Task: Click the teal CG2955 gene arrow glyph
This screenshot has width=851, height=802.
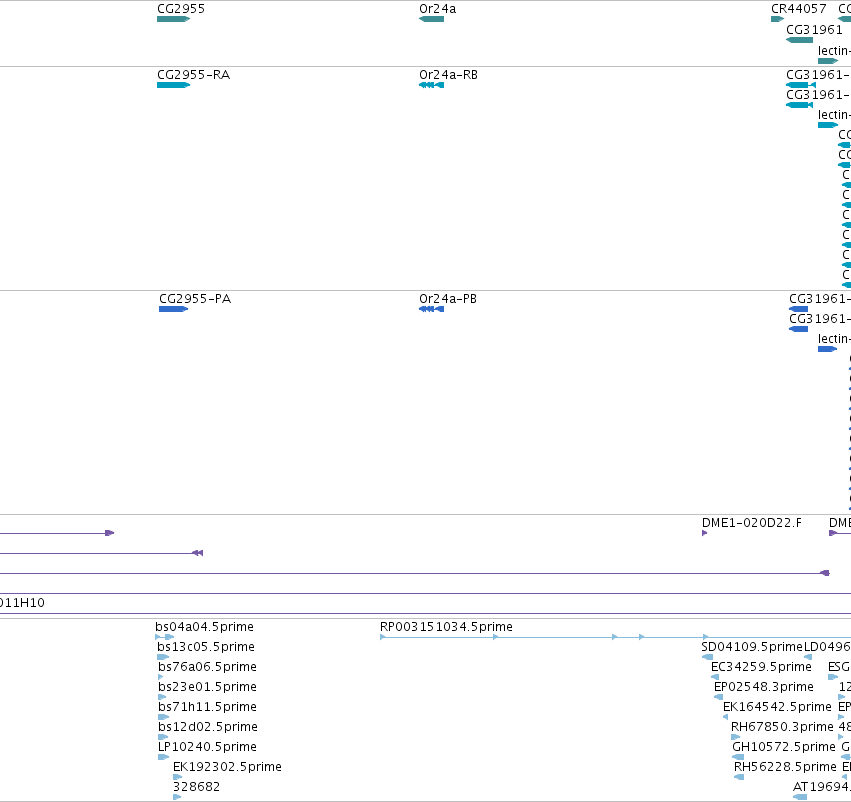Action: 174,19
